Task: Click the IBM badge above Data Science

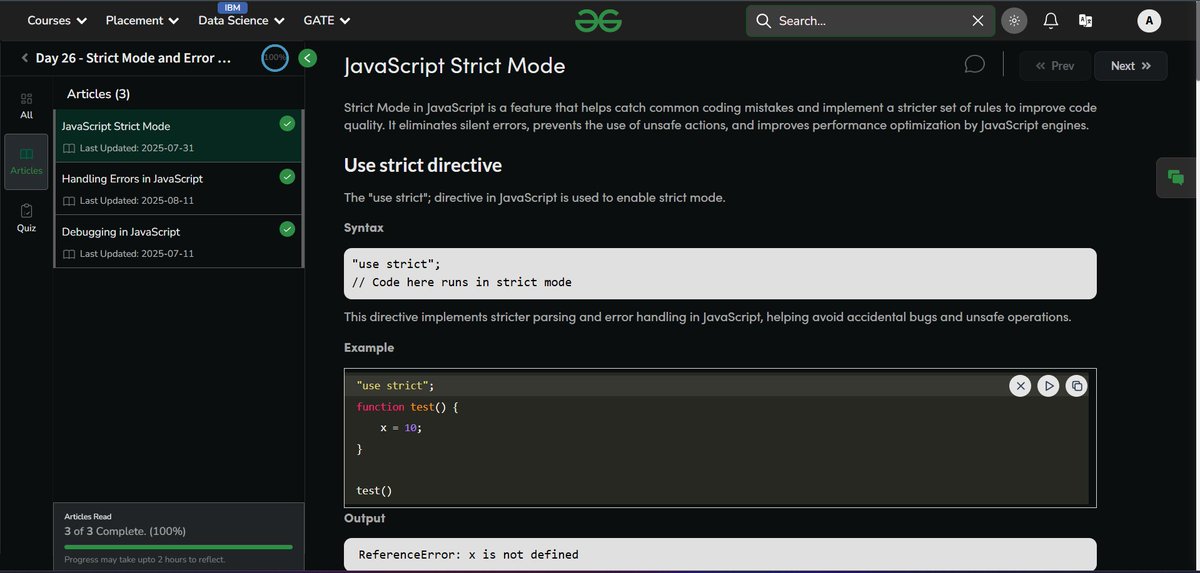Action: [x=232, y=7]
